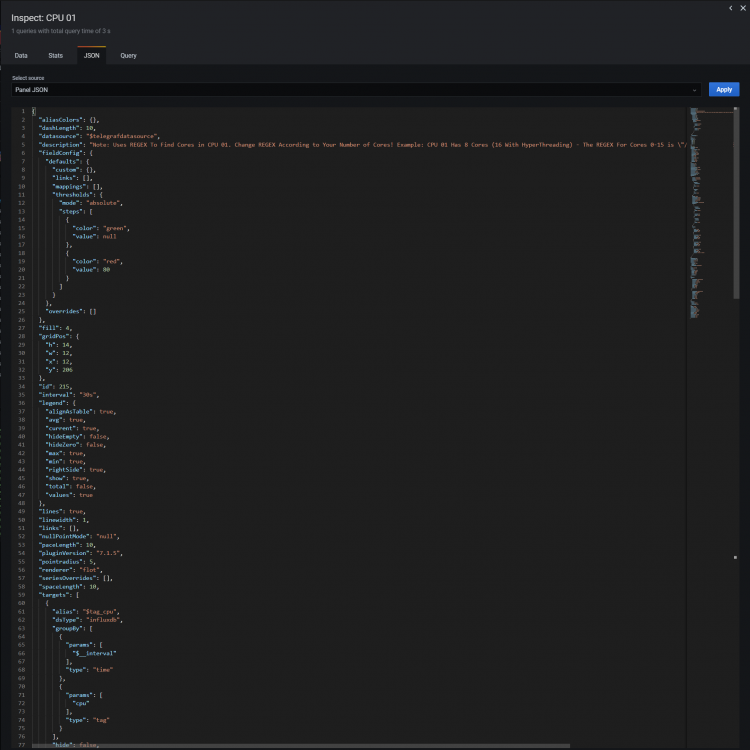Click the "targets": [ line

[58, 595]
